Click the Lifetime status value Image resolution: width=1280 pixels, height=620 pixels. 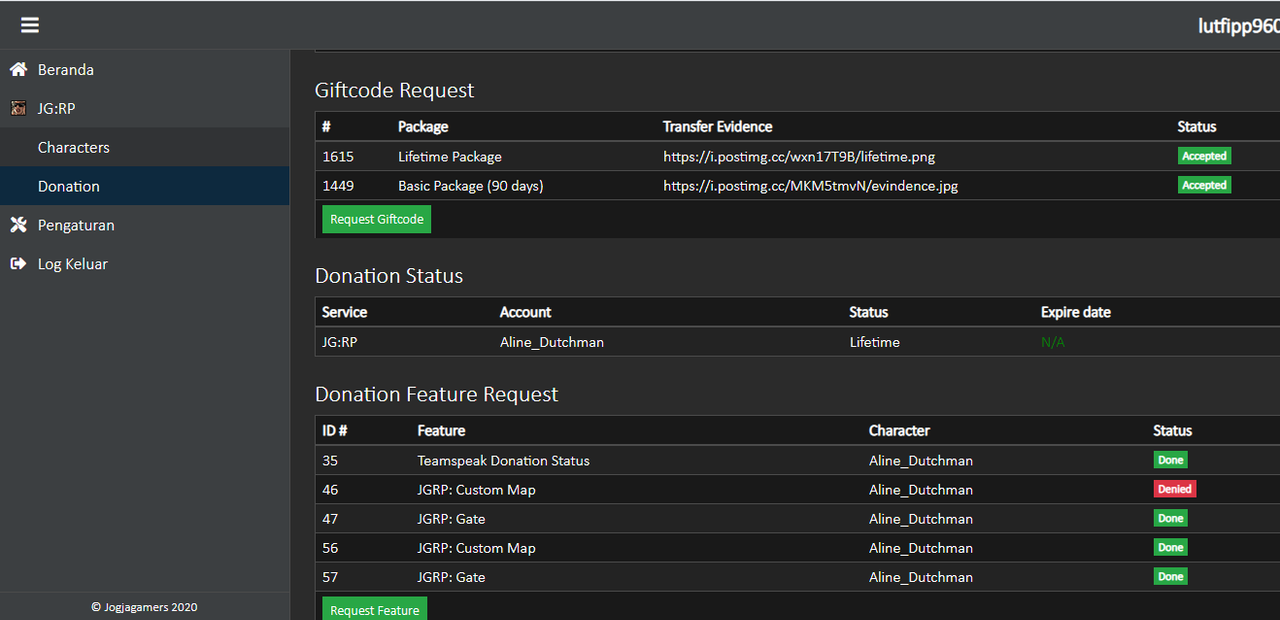point(875,342)
